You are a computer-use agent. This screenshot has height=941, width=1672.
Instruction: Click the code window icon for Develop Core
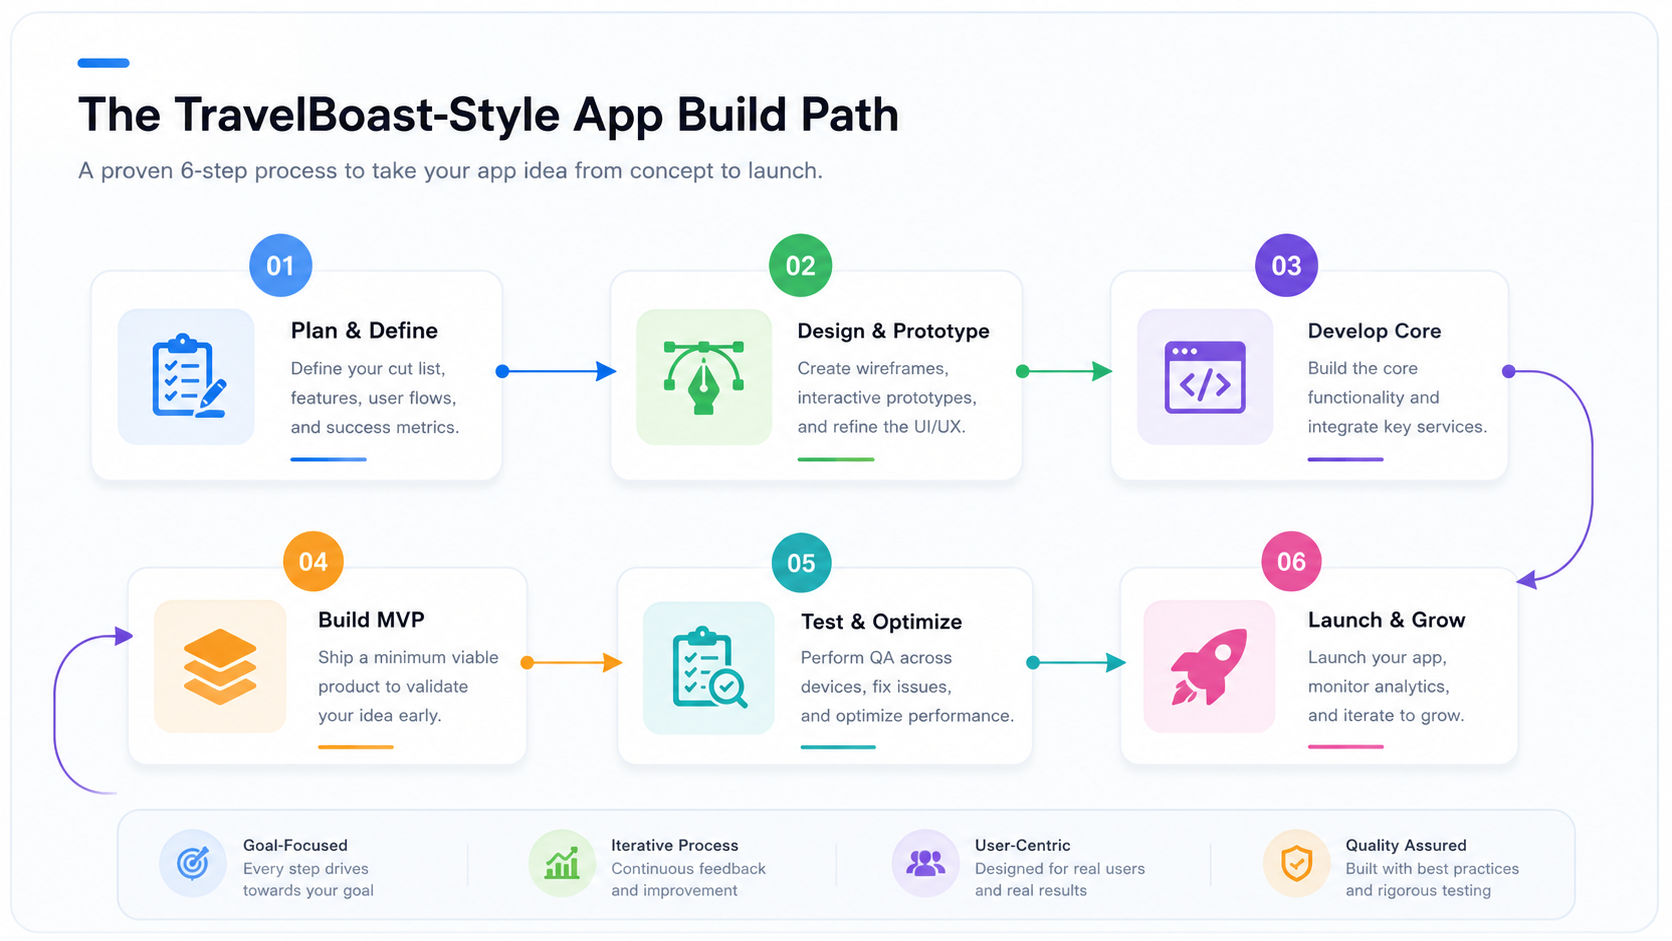click(x=1205, y=377)
